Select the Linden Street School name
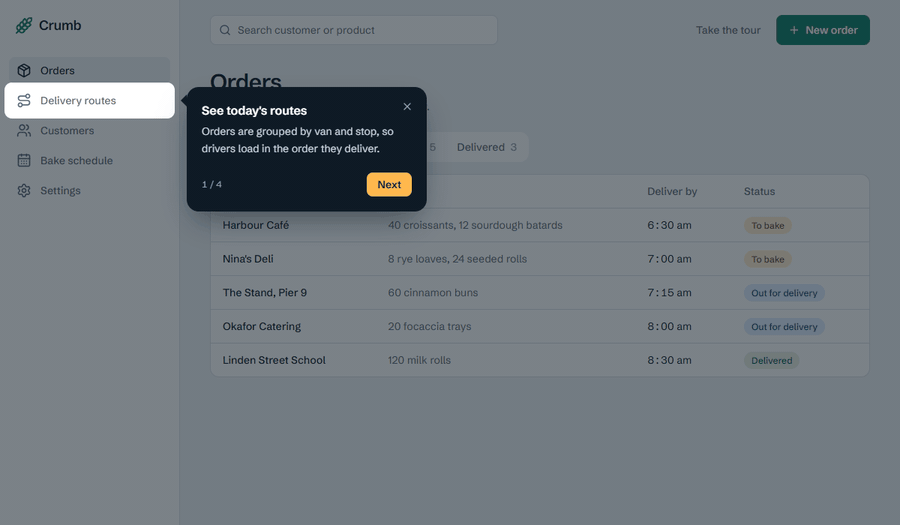This screenshot has height=525, width=900. pos(274,360)
